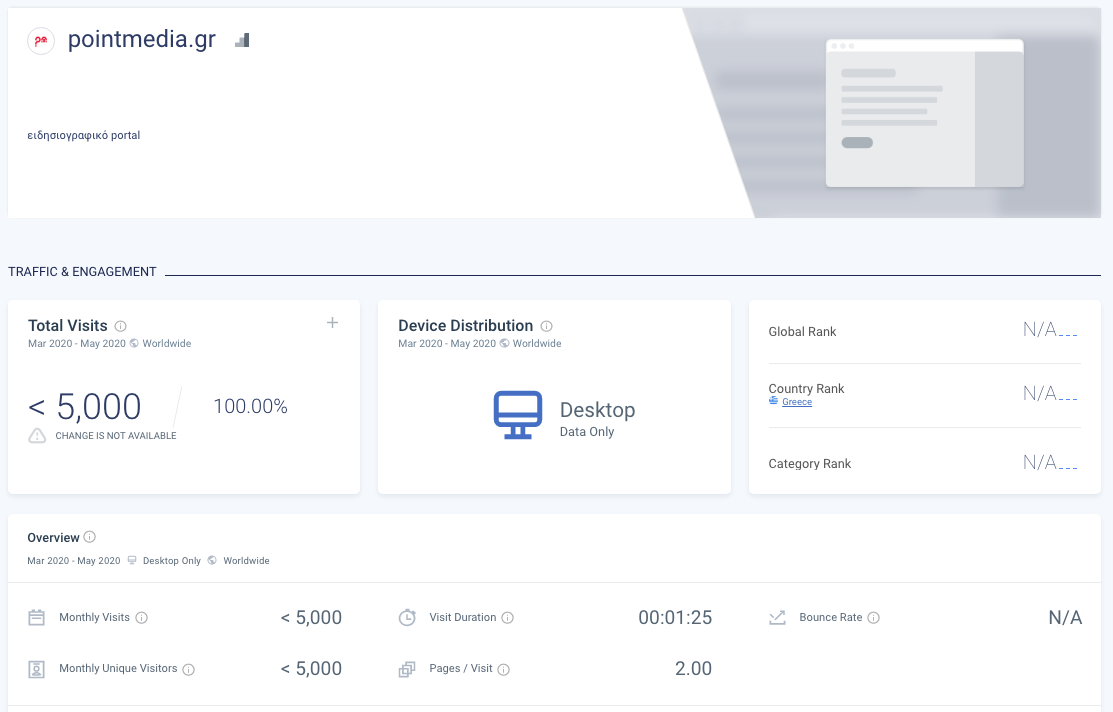Click the Global Rank N/A value
Screen dimensions: 1113x712
pos(1051,329)
